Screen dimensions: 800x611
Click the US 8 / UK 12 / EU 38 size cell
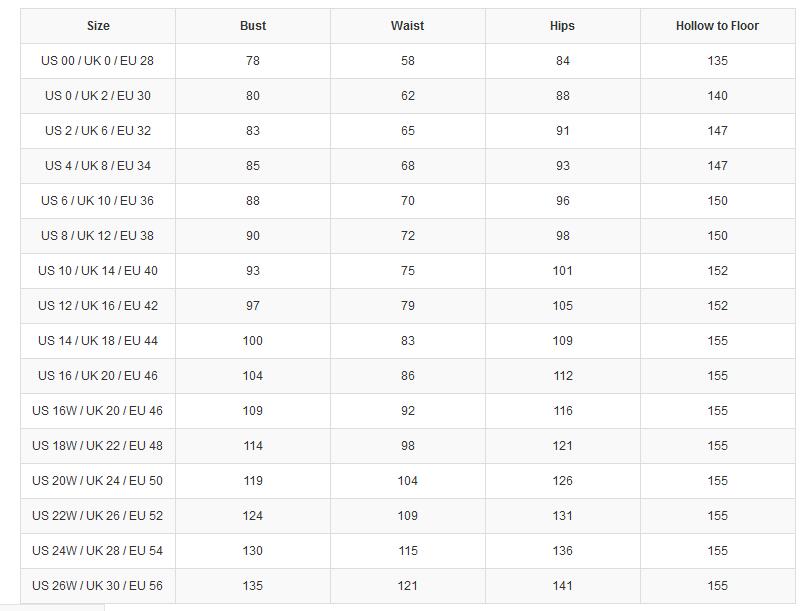click(98, 236)
